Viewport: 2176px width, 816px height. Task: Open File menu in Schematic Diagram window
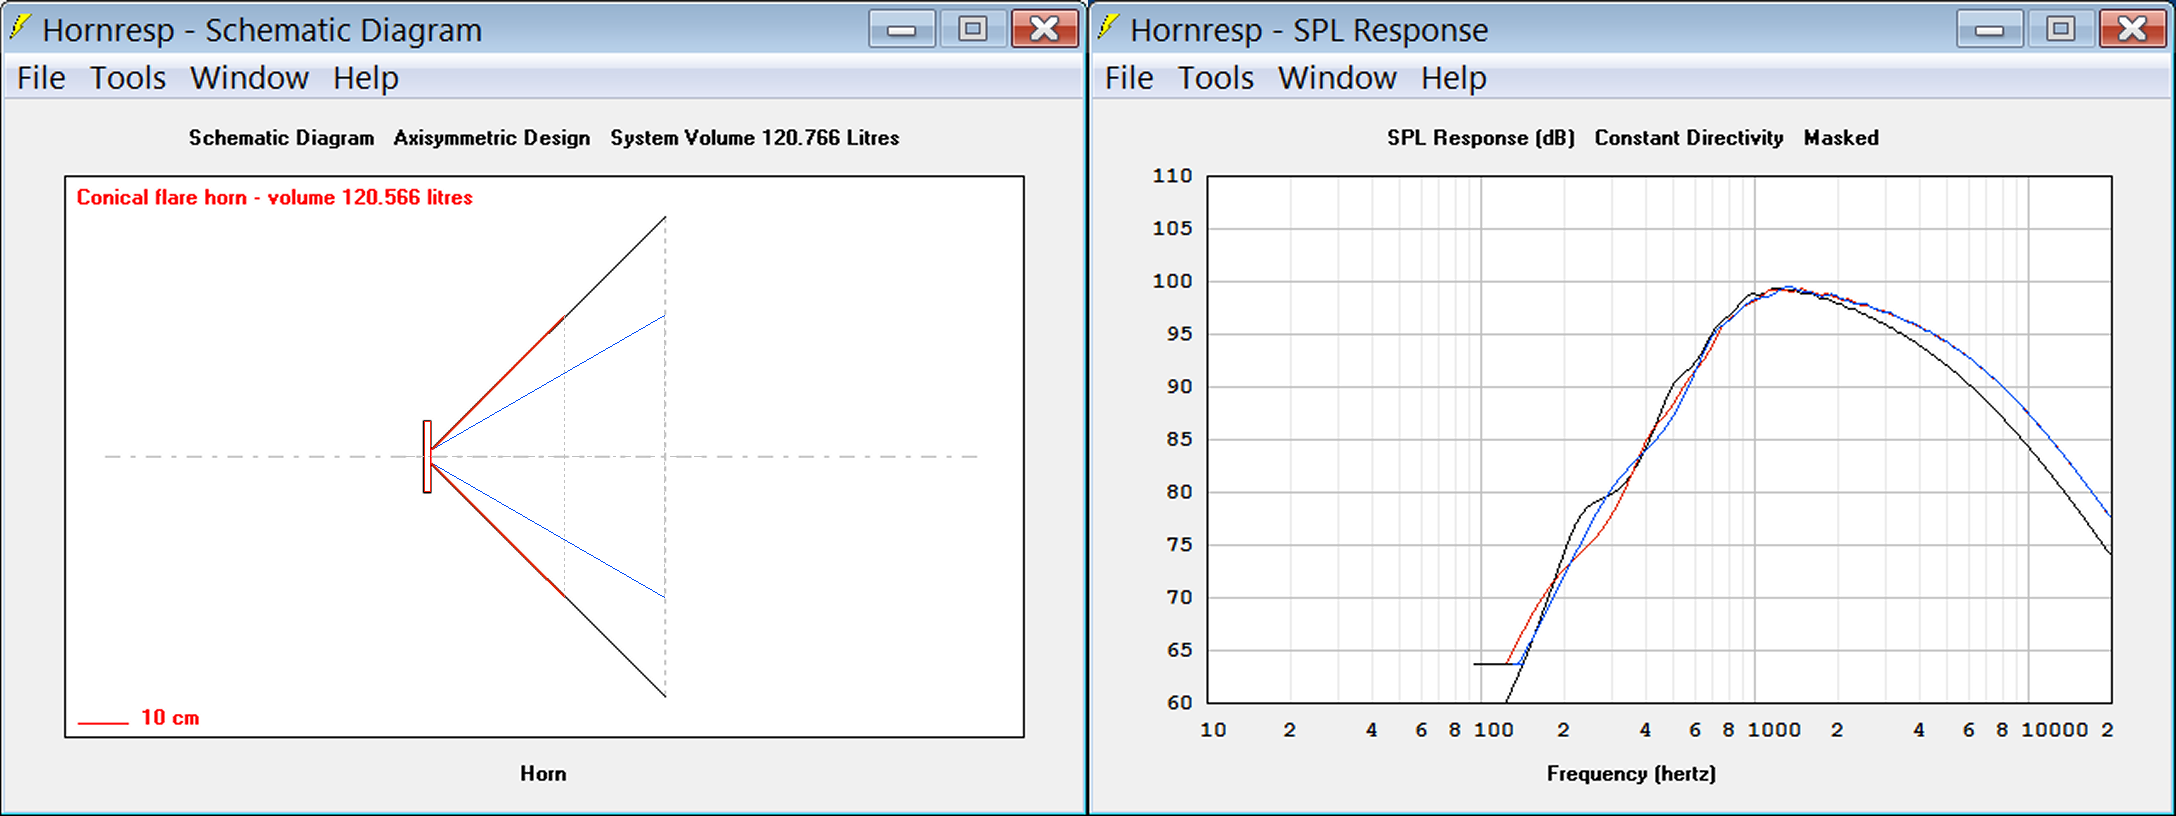(x=41, y=78)
